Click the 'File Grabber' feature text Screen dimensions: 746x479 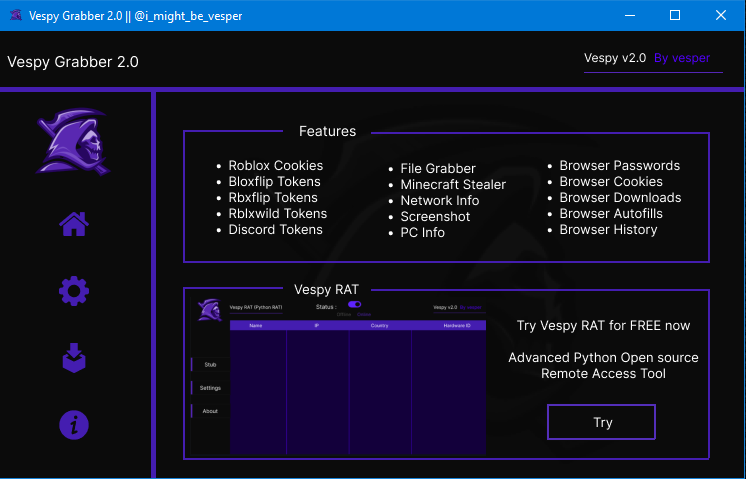[x=438, y=168]
